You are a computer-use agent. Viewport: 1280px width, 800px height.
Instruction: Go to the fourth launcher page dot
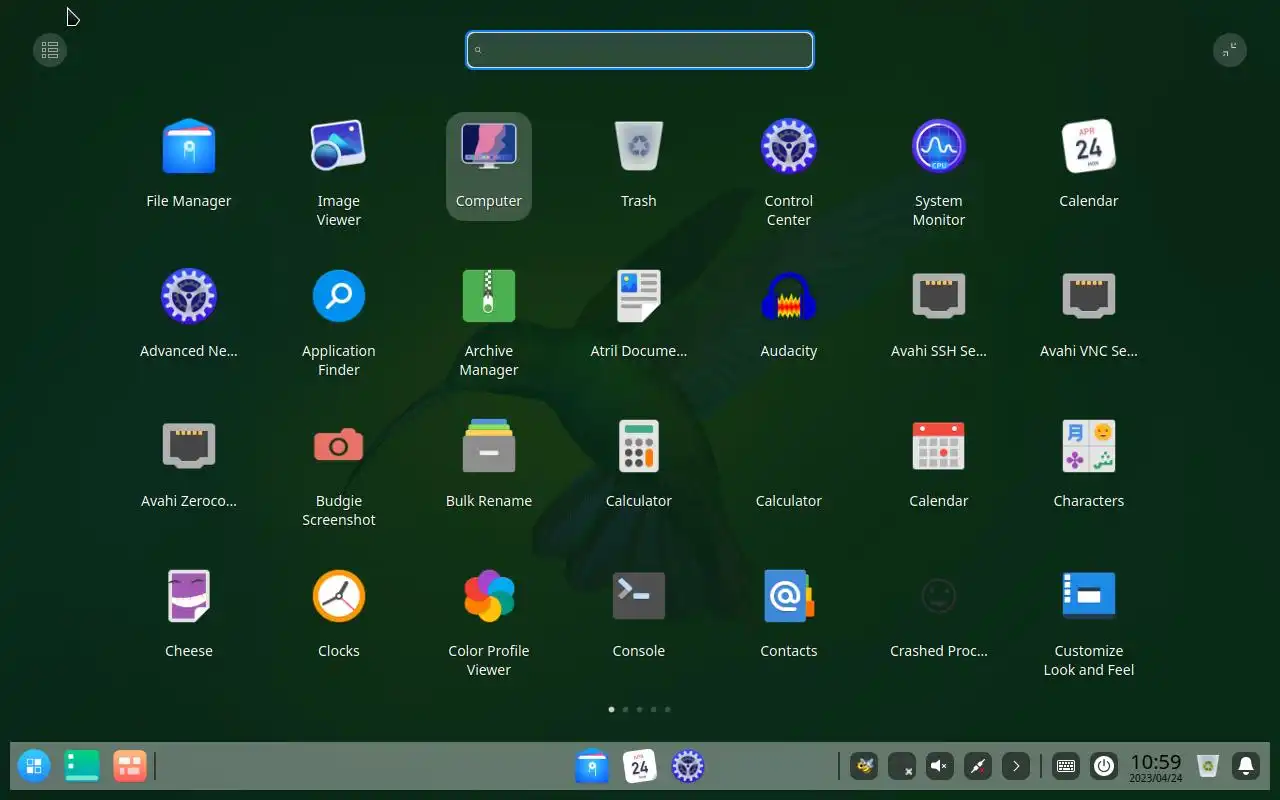coord(654,709)
